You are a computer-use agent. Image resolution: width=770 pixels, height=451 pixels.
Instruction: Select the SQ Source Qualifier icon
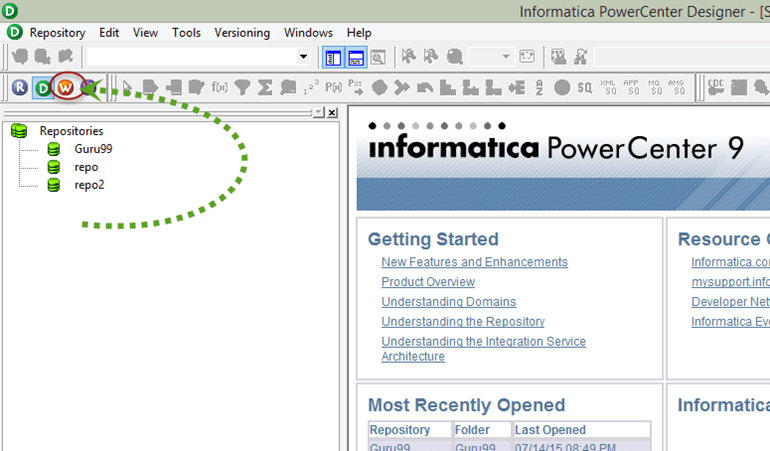[584, 87]
